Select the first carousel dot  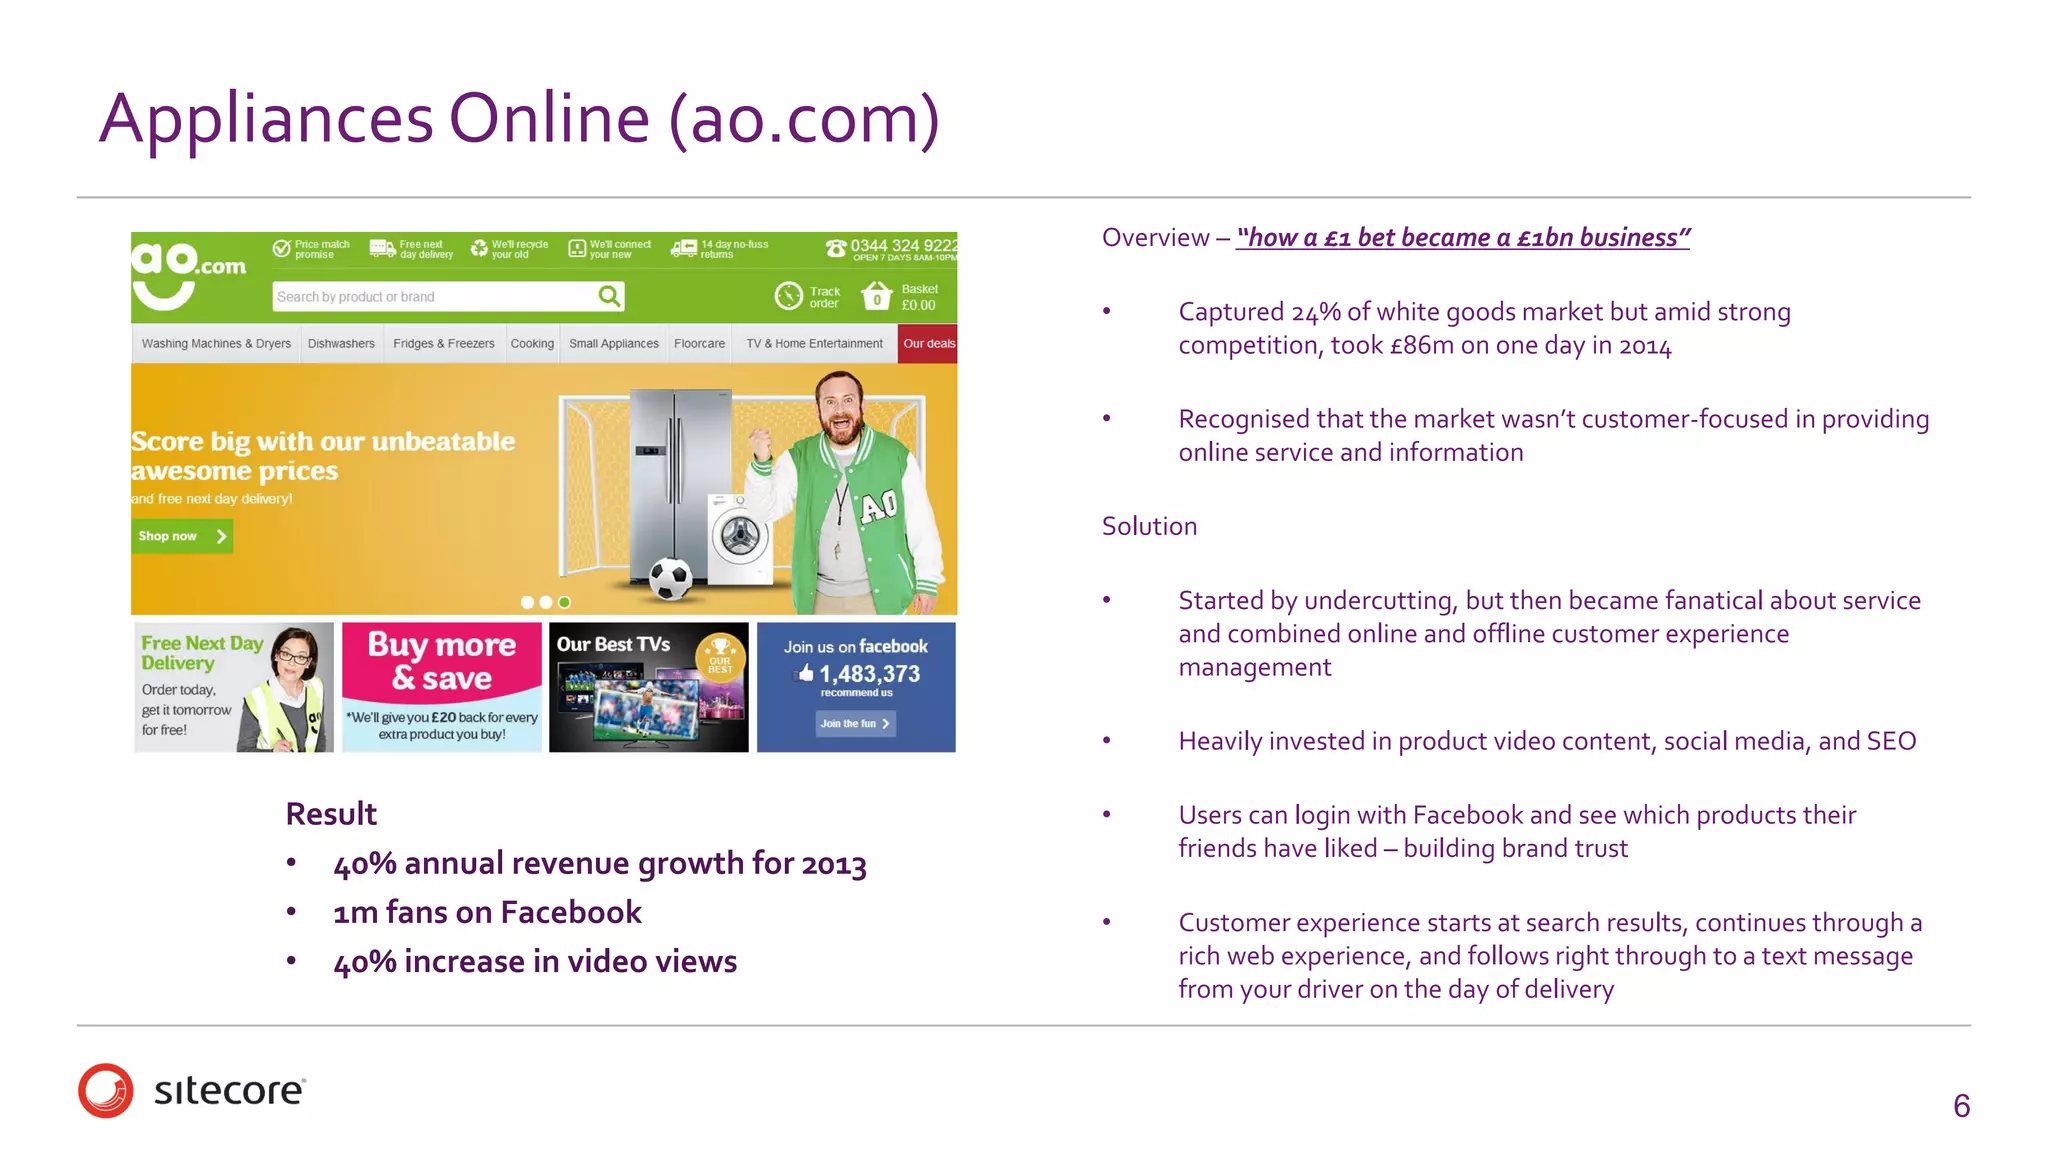527,602
